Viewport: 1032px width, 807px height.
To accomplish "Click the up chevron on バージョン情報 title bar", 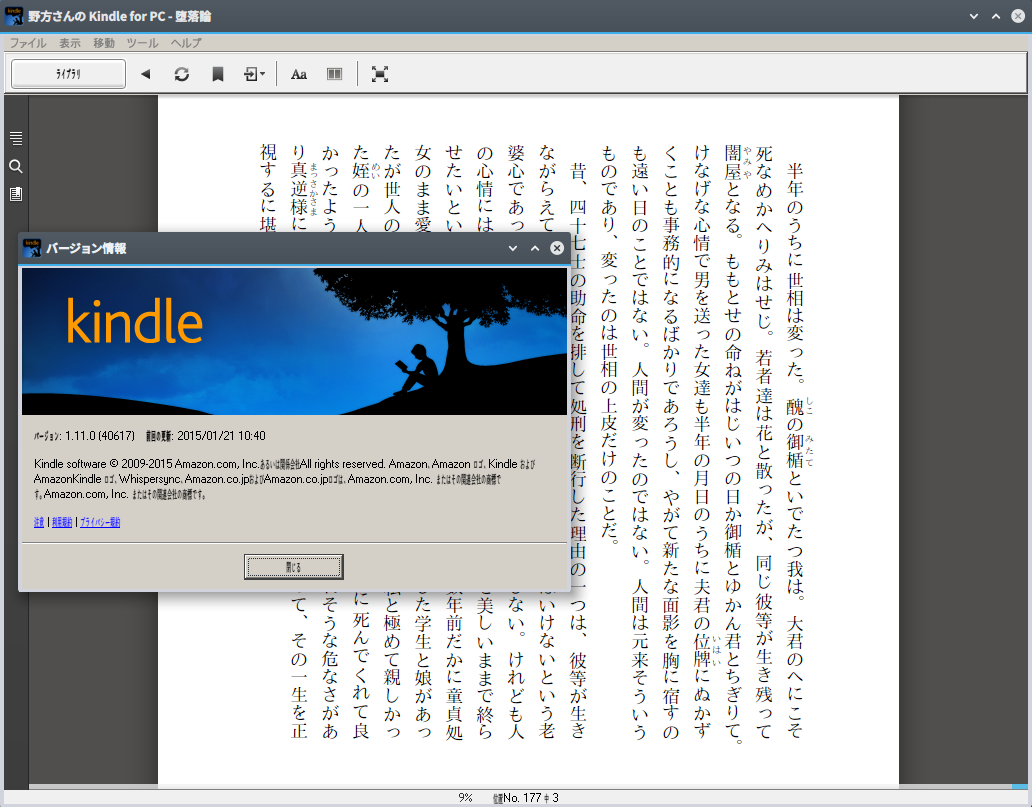I will click(535, 248).
